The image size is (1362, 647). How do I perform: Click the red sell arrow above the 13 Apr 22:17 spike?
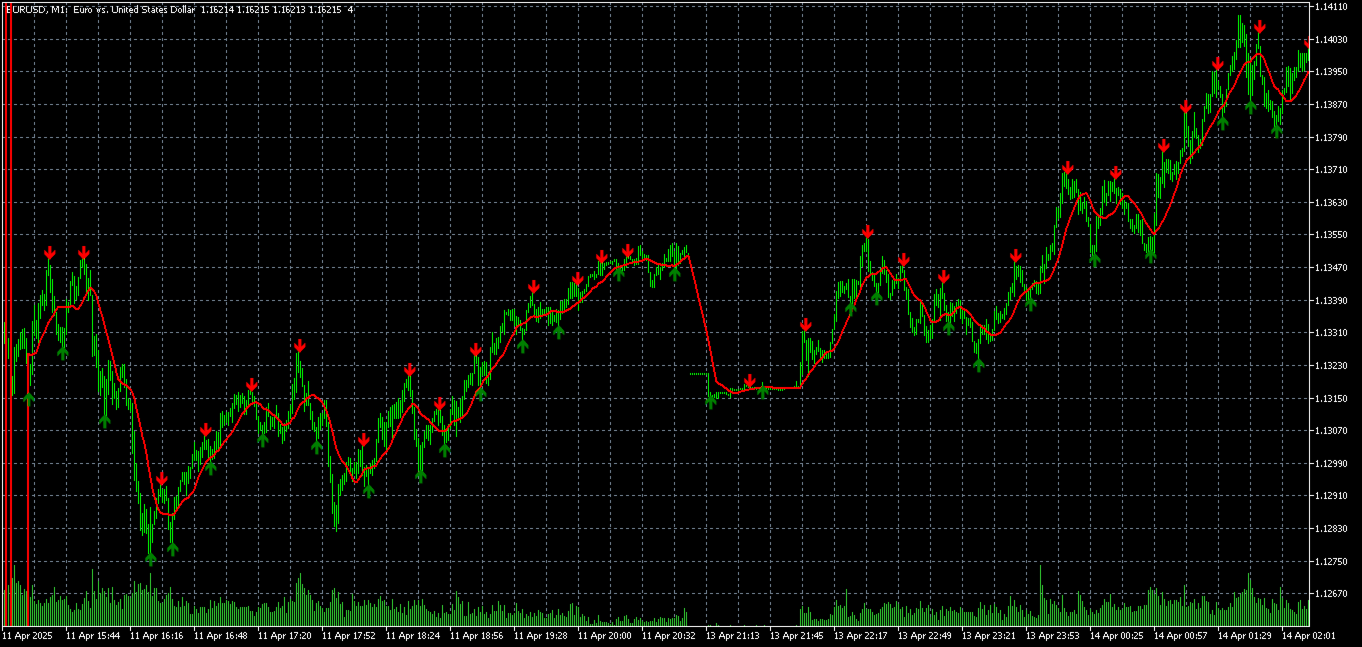867,233
